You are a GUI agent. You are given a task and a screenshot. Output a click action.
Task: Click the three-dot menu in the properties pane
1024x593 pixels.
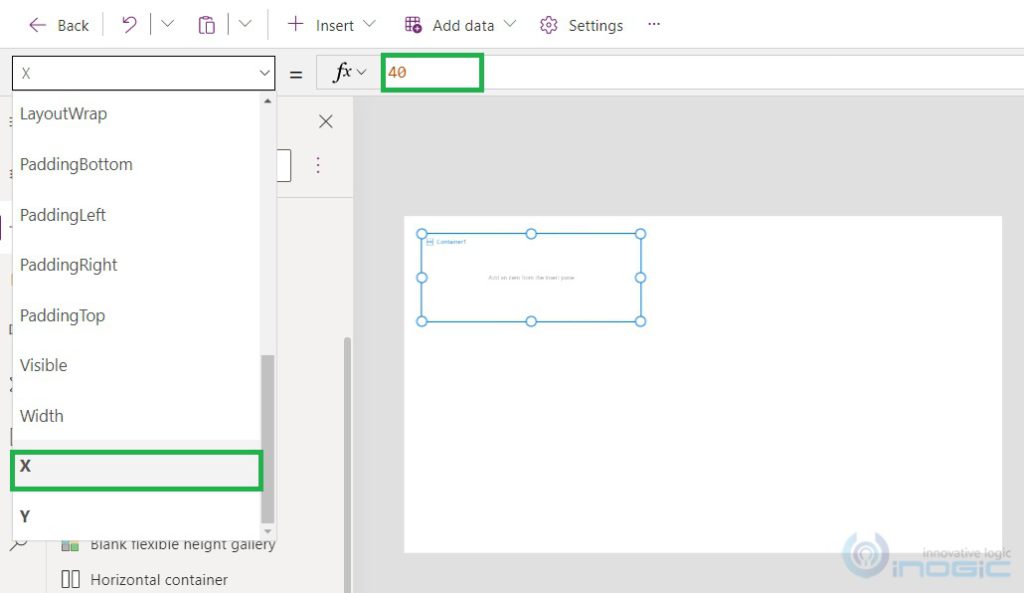(x=318, y=165)
